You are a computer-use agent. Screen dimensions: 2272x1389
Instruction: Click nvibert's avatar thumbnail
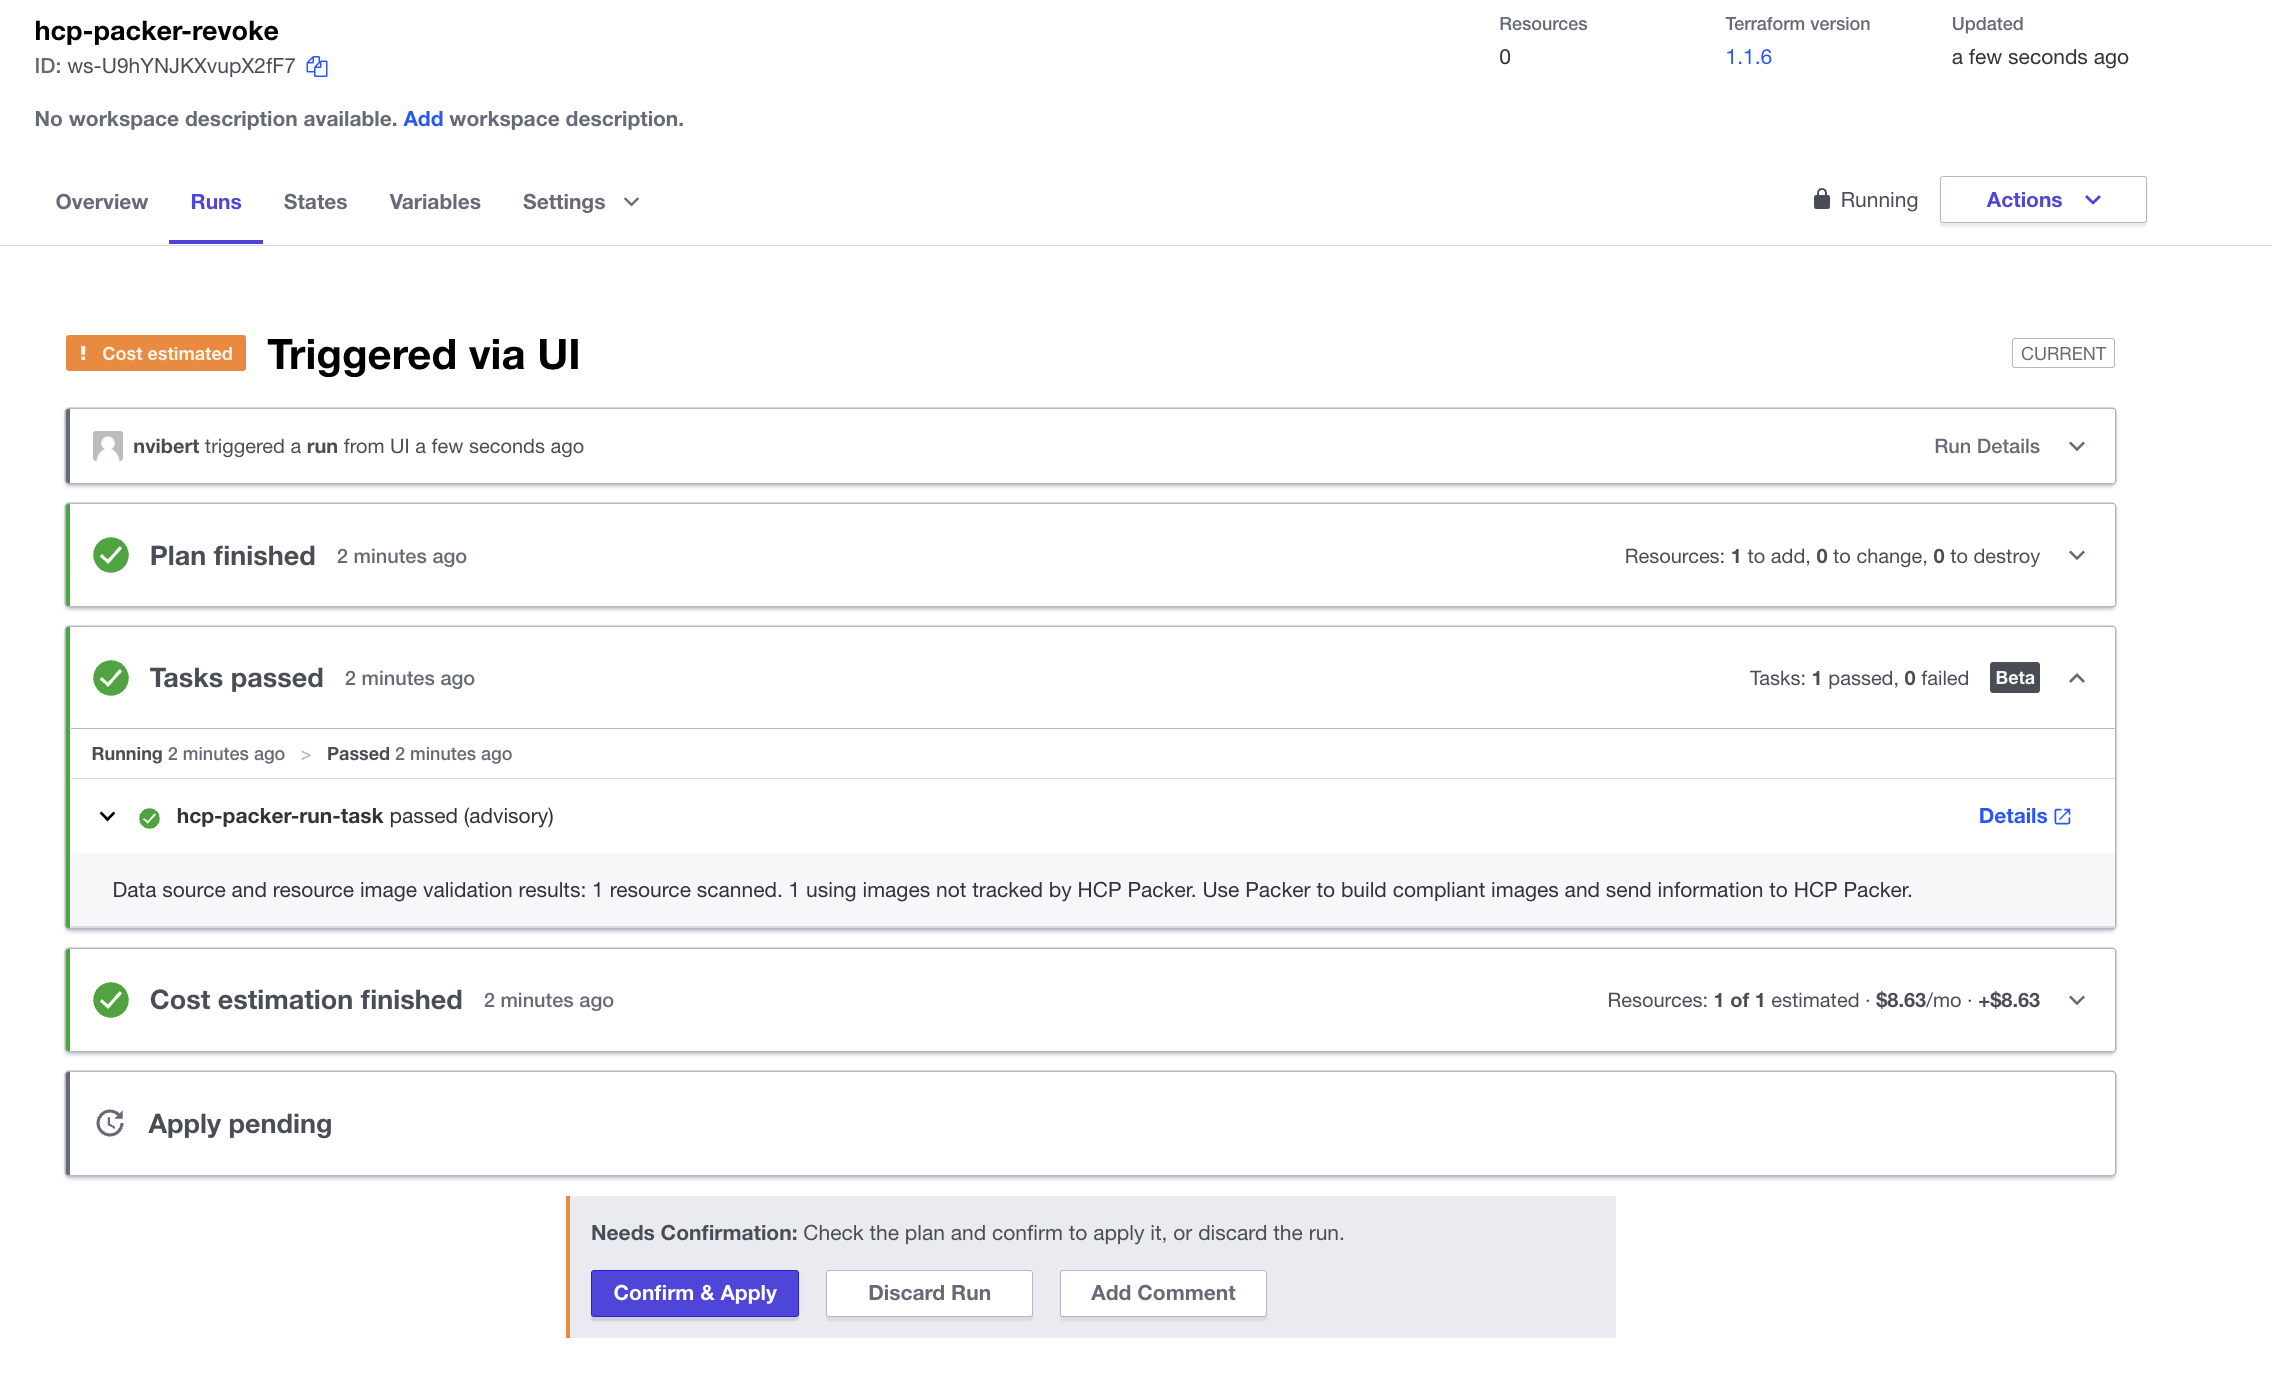[108, 446]
